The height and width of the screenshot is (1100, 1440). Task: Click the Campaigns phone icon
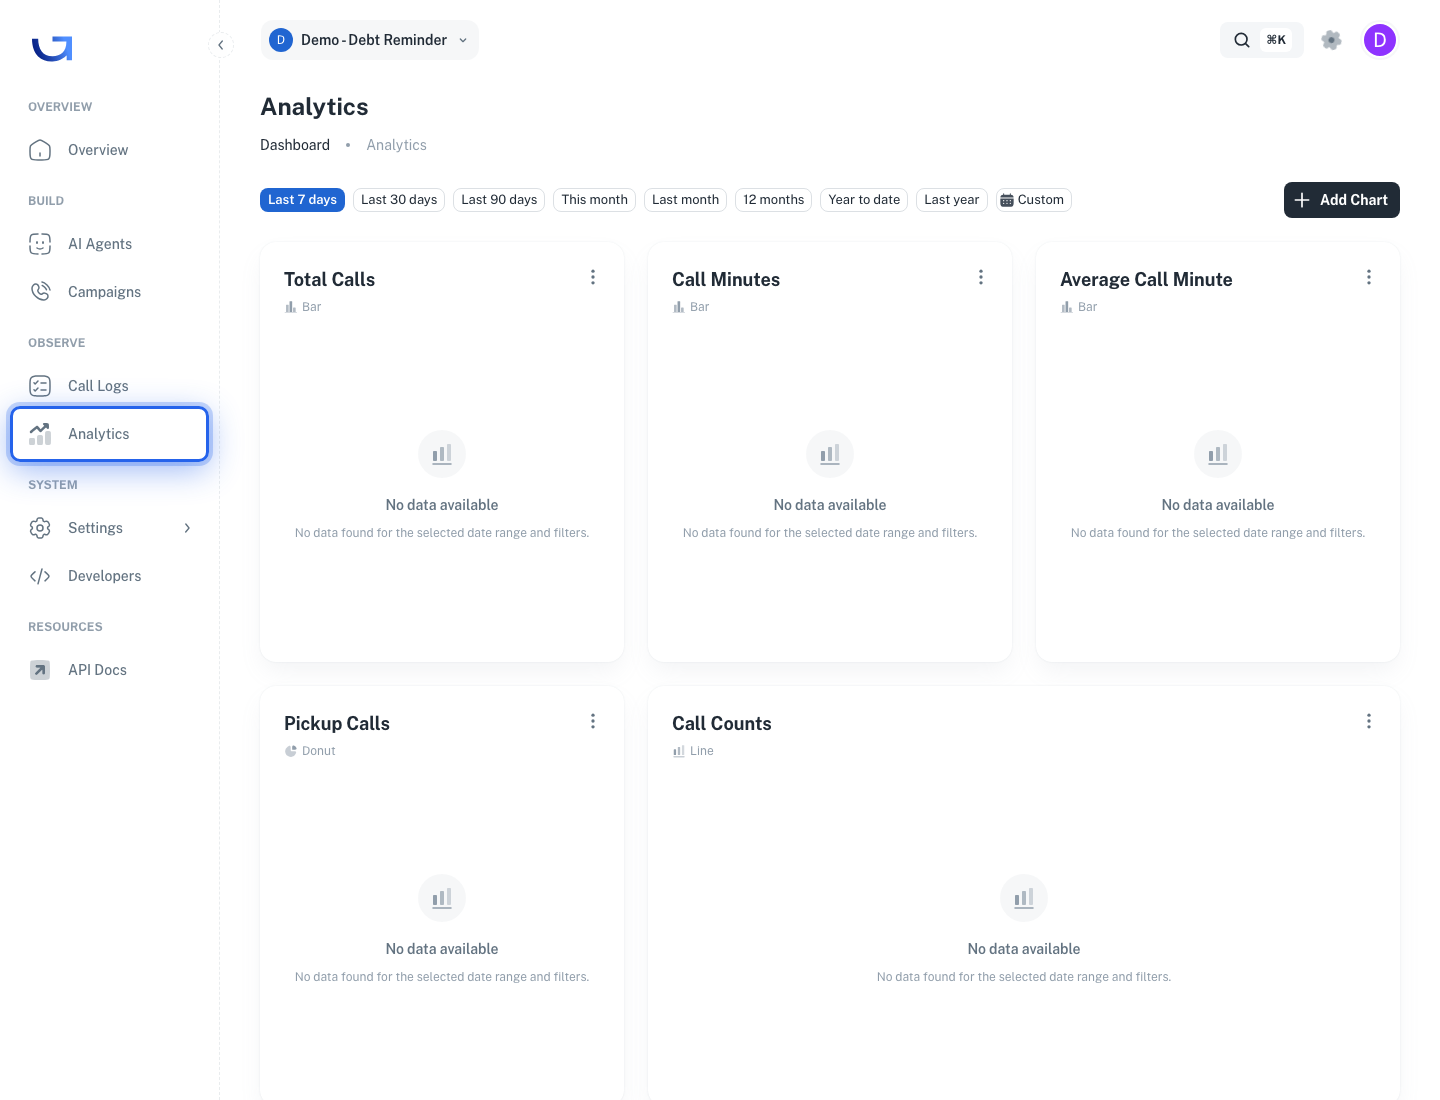click(x=40, y=292)
